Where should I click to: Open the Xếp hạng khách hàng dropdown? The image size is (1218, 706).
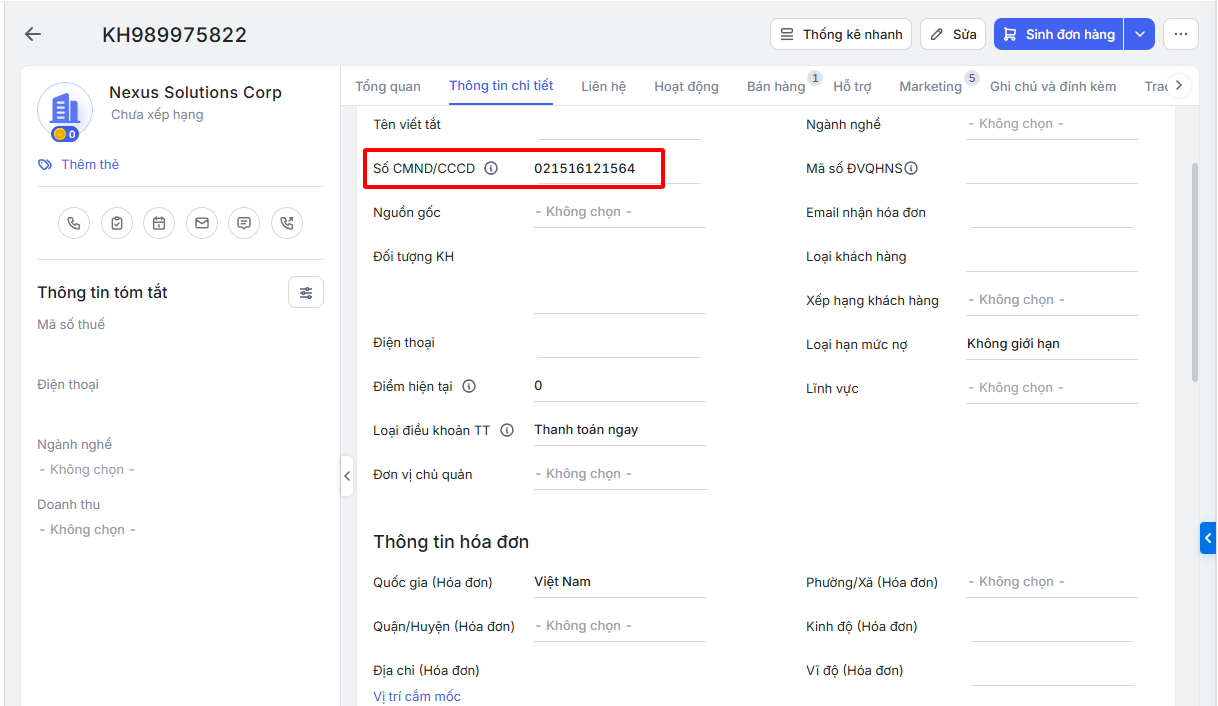1052,300
